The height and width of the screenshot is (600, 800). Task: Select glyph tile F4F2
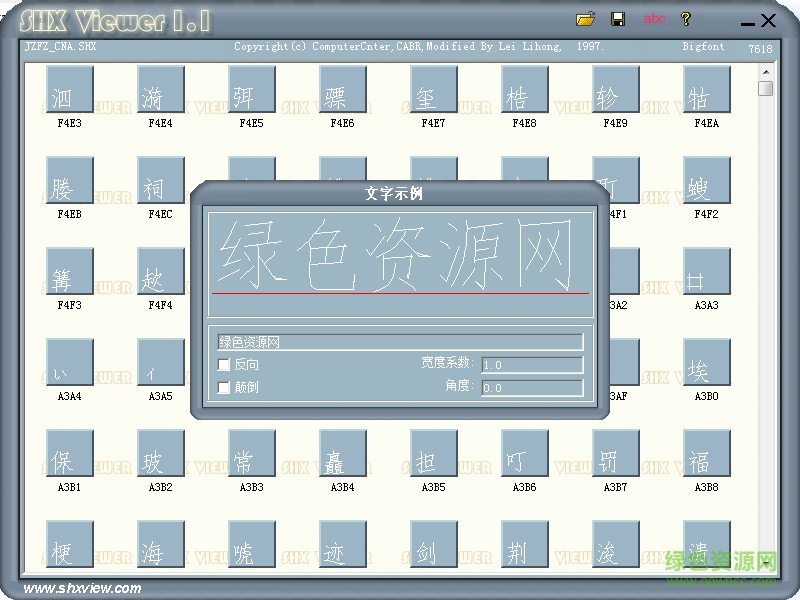click(707, 181)
